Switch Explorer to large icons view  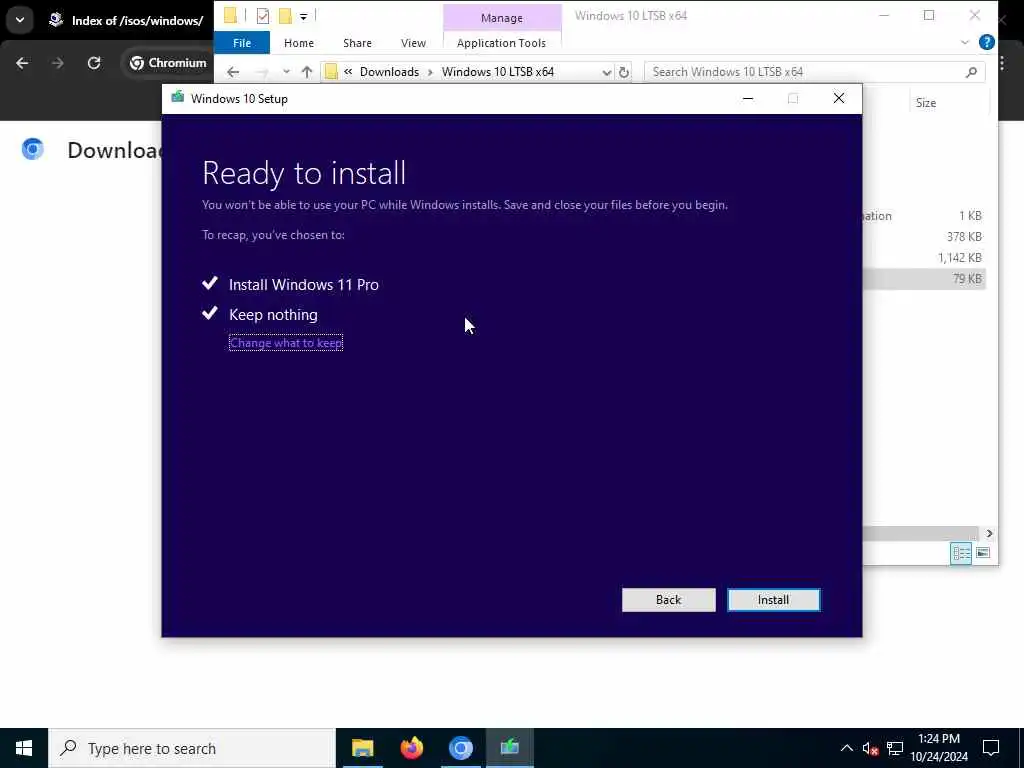(x=983, y=553)
